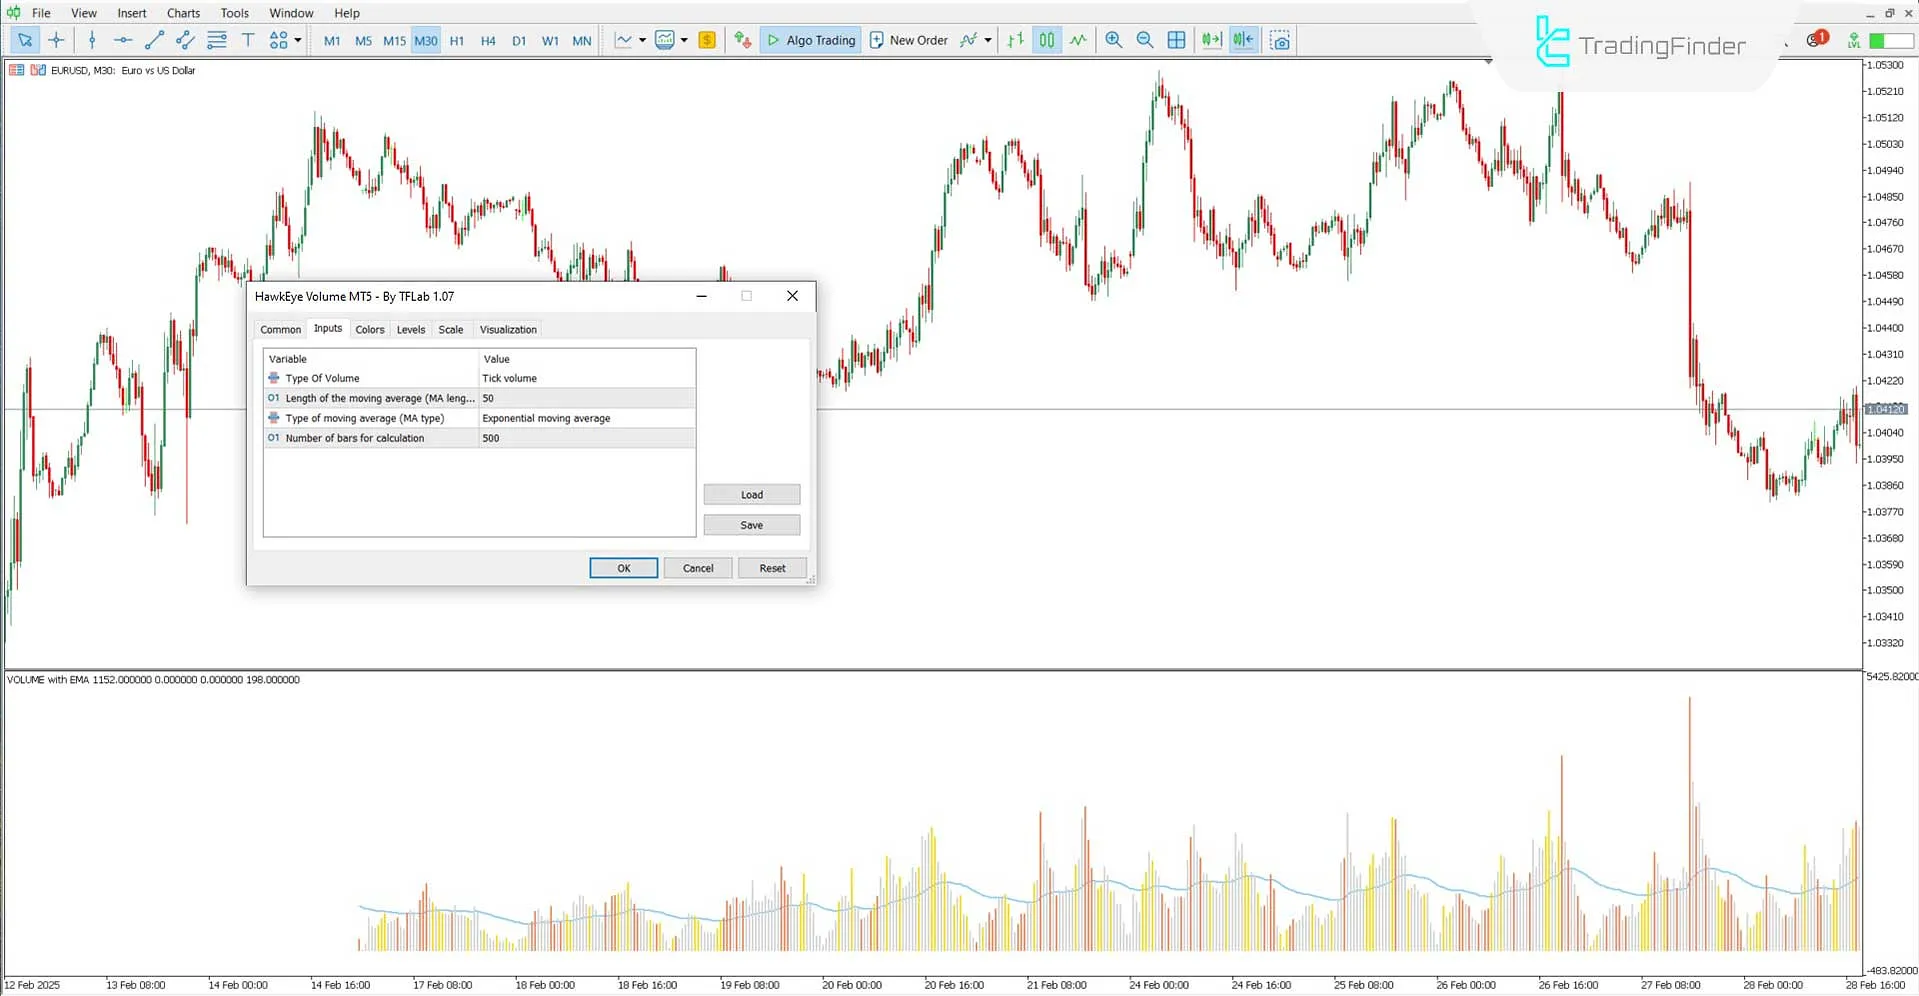This screenshot has width=1919, height=996.
Task: Open the shapes tool dropdown
Action: pyautogui.click(x=296, y=40)
